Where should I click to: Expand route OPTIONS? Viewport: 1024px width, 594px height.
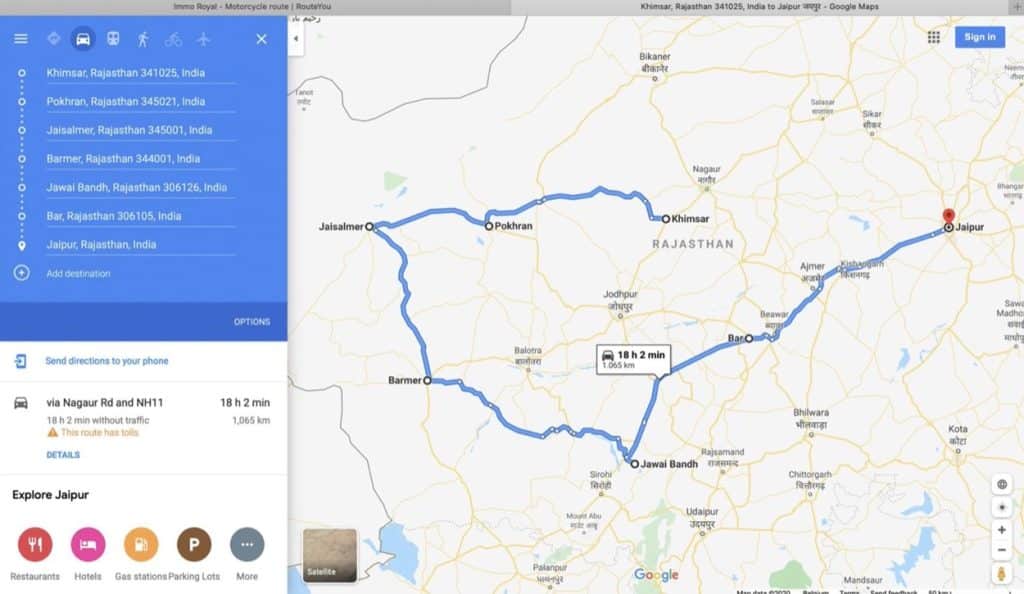(x=251, y=322)
